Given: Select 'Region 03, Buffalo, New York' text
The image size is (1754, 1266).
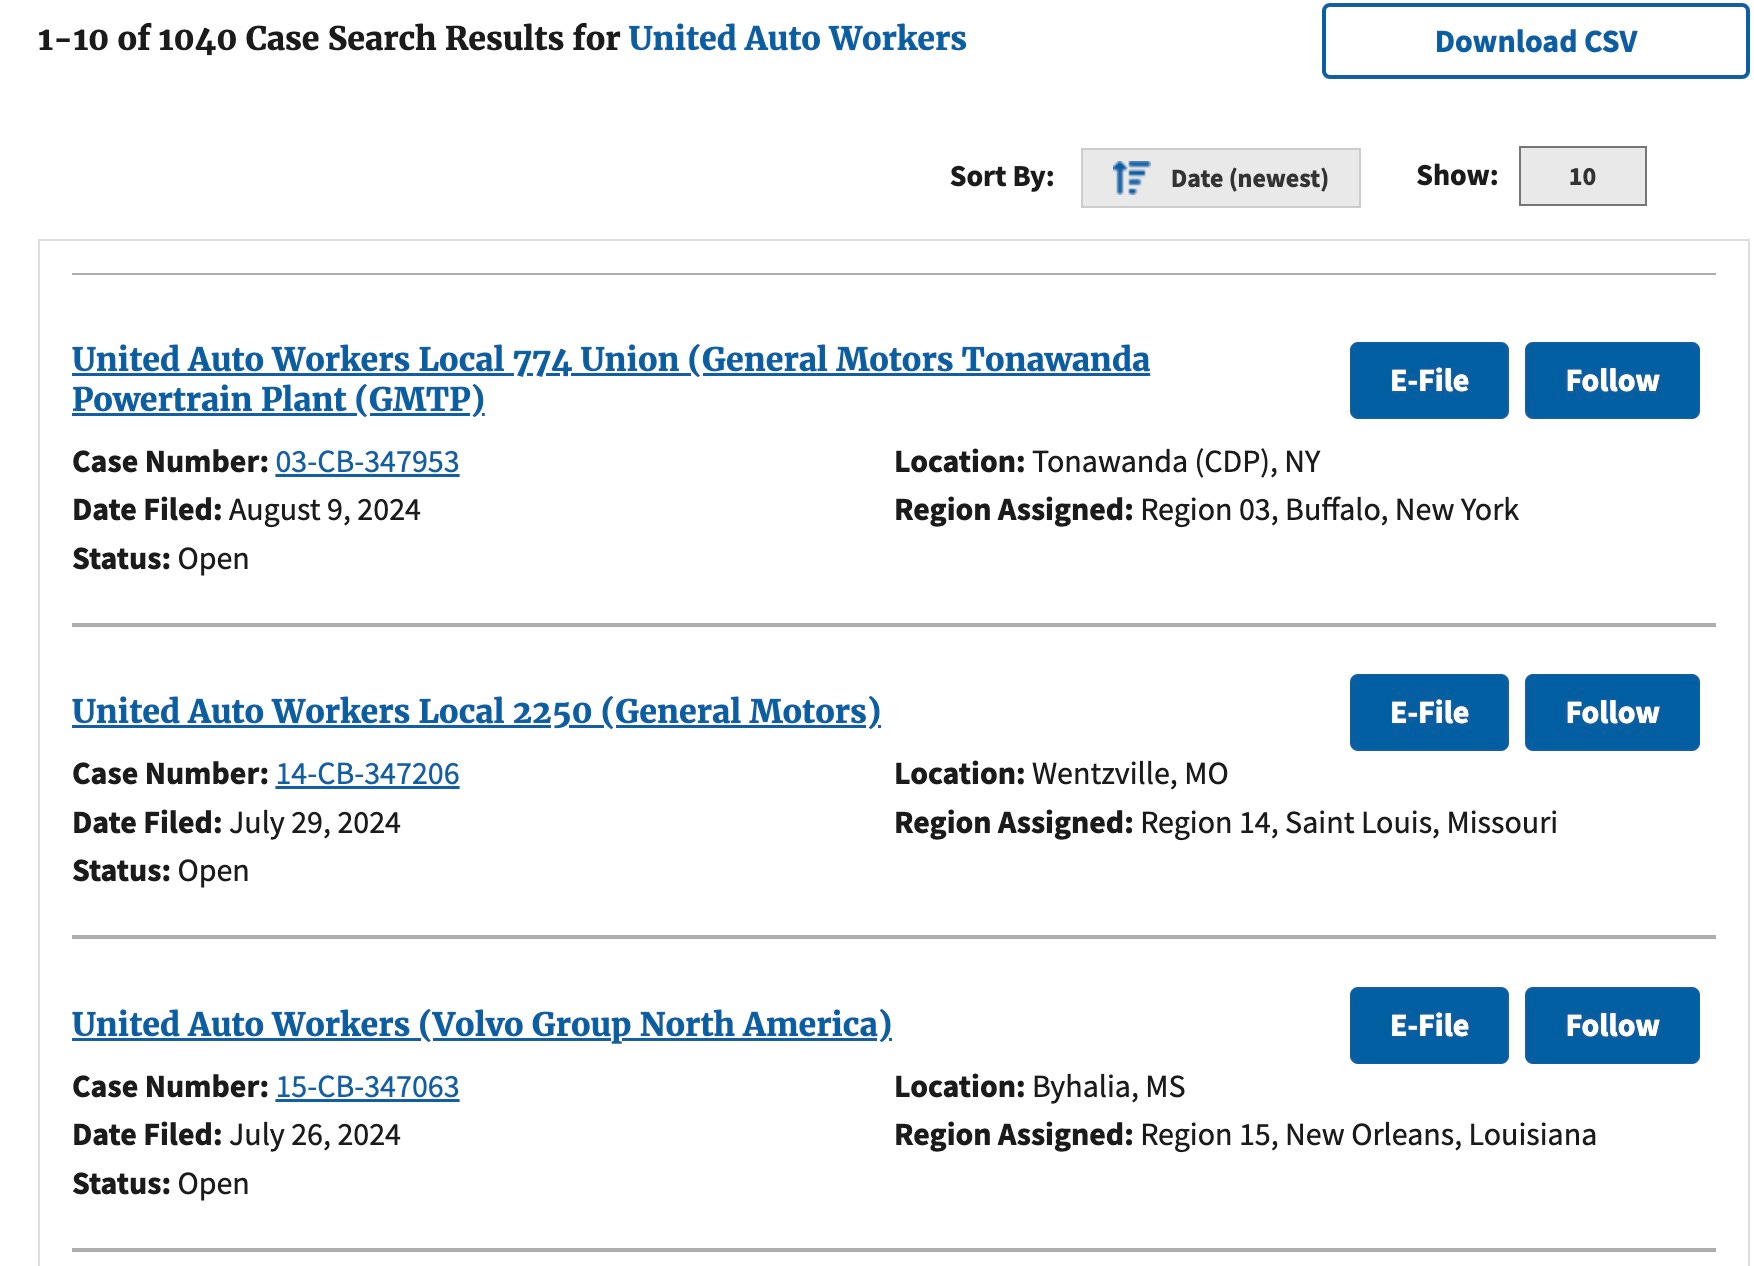Looking at the screenshot, I should pyautogui.click(x=1329, y=510).
